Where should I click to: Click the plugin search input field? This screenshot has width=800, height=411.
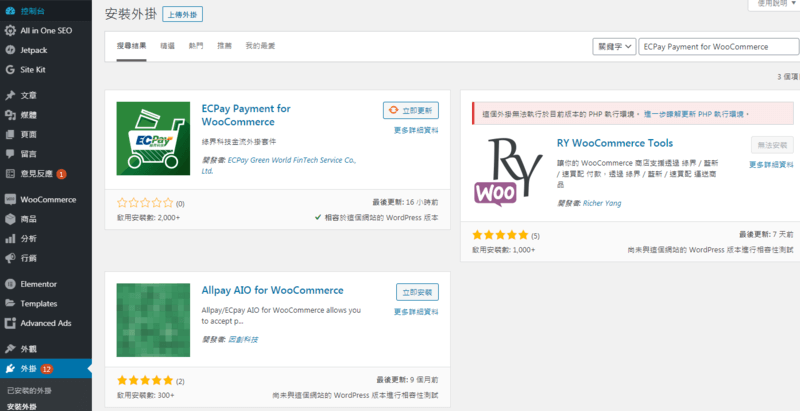click(x=717, y=47)
